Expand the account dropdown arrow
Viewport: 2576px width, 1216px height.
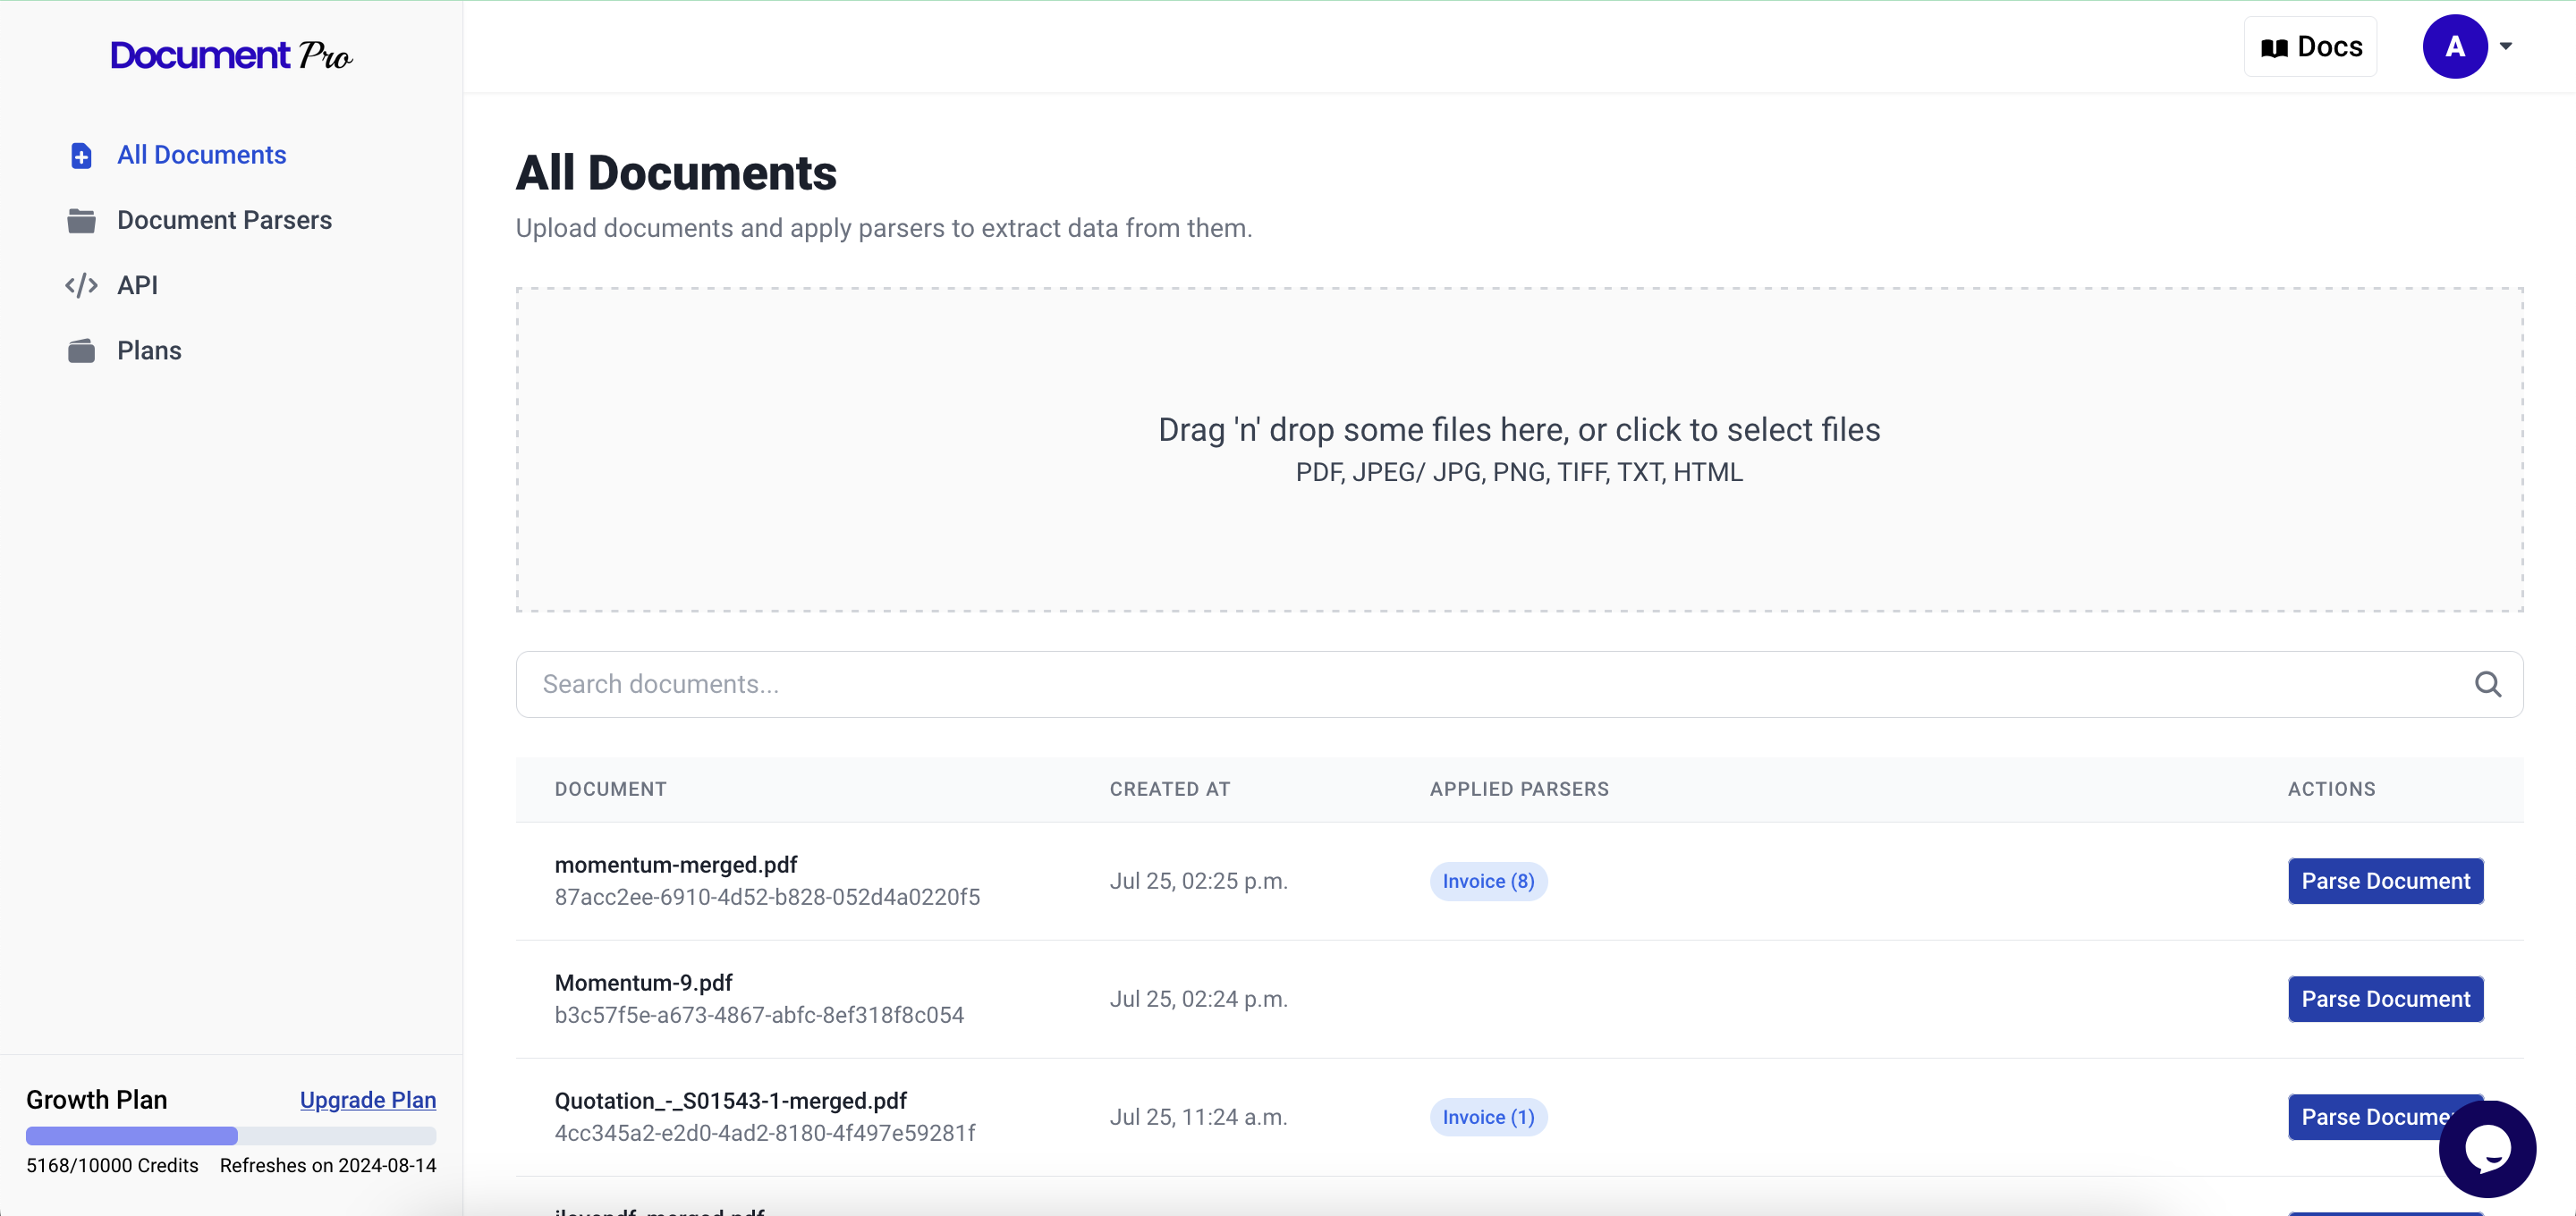[2506, 46]
